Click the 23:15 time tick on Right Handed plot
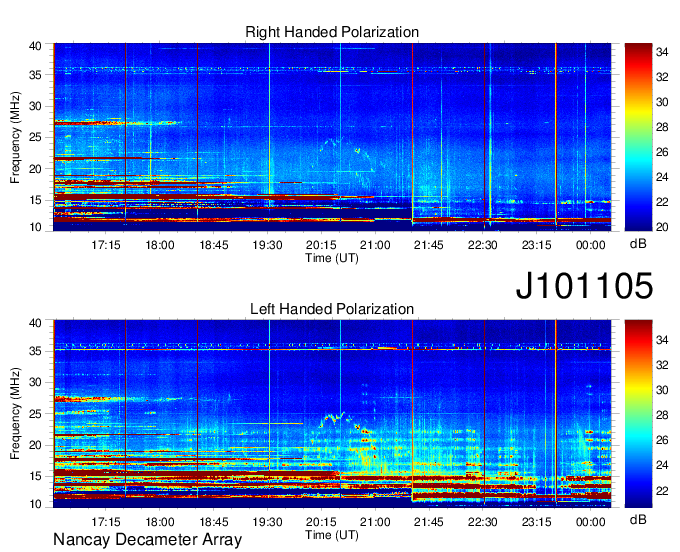This screenshot has width=680, height=552. click(536, 245)
